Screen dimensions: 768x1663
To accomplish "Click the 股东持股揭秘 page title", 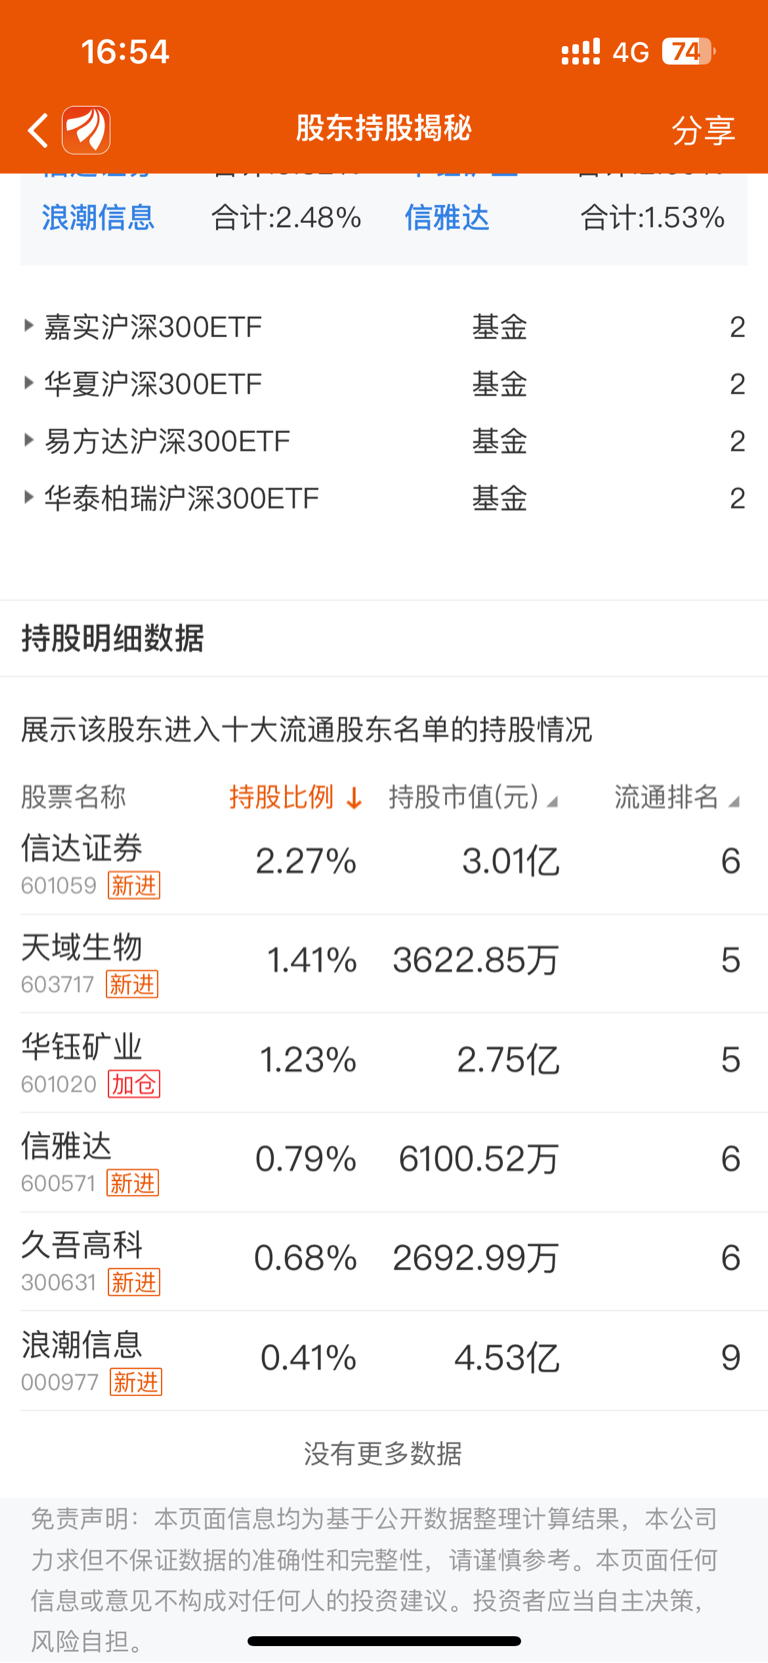I will [384, 128].
